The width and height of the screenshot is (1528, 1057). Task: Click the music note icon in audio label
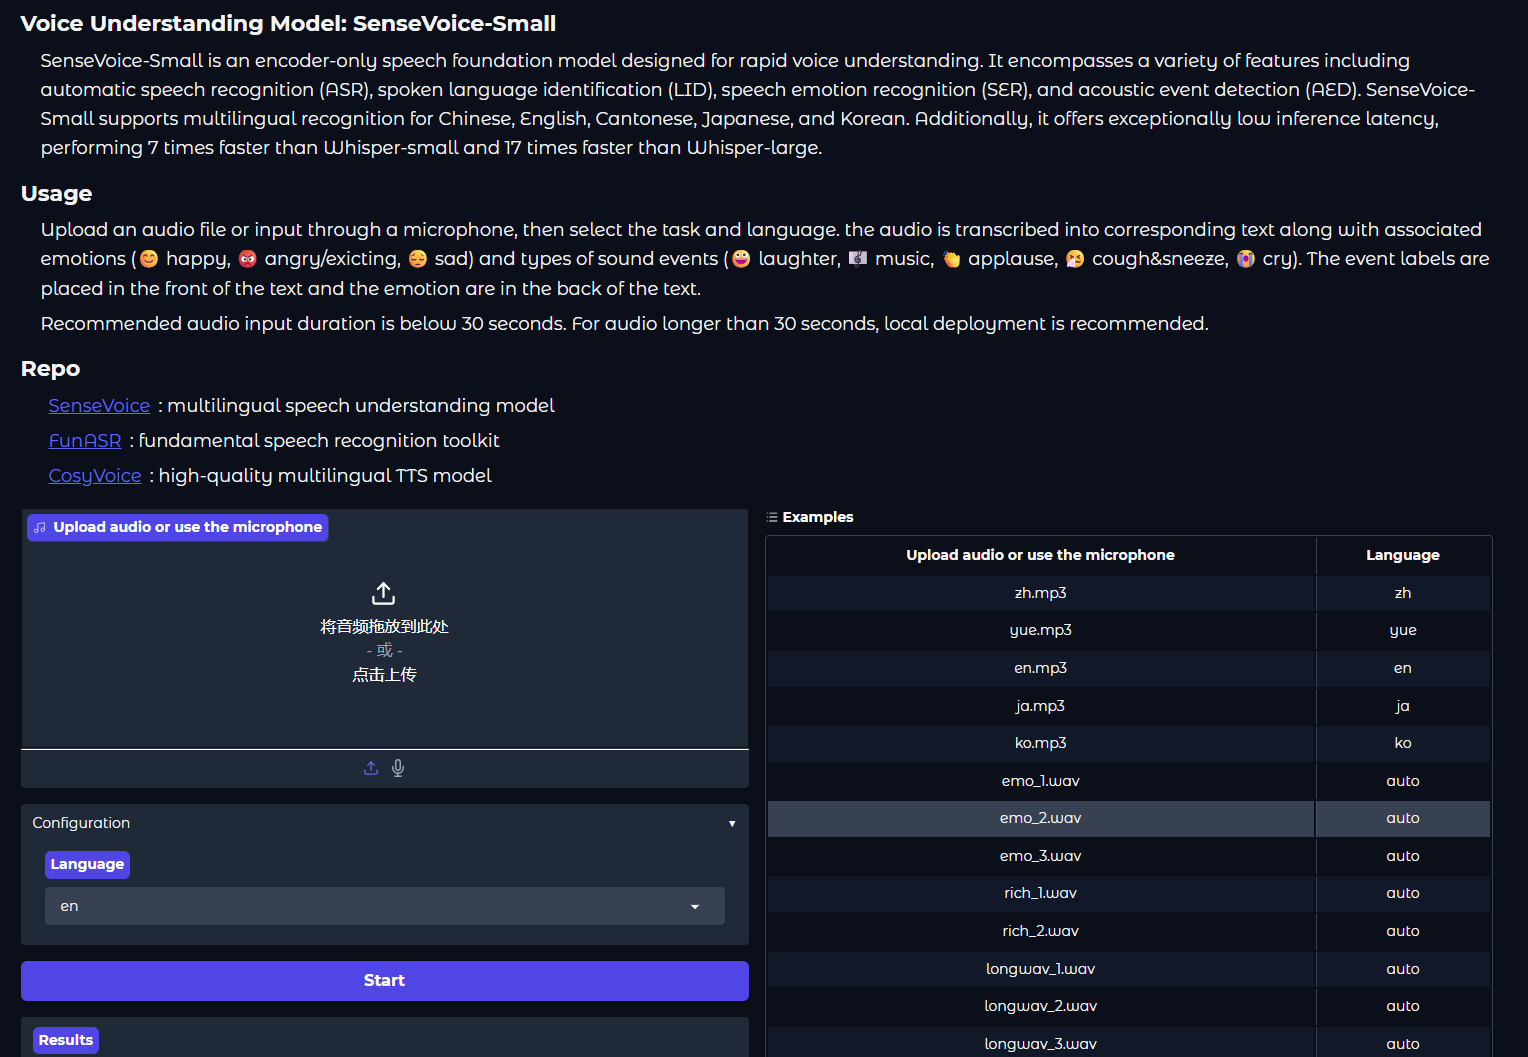coord(40,527)
